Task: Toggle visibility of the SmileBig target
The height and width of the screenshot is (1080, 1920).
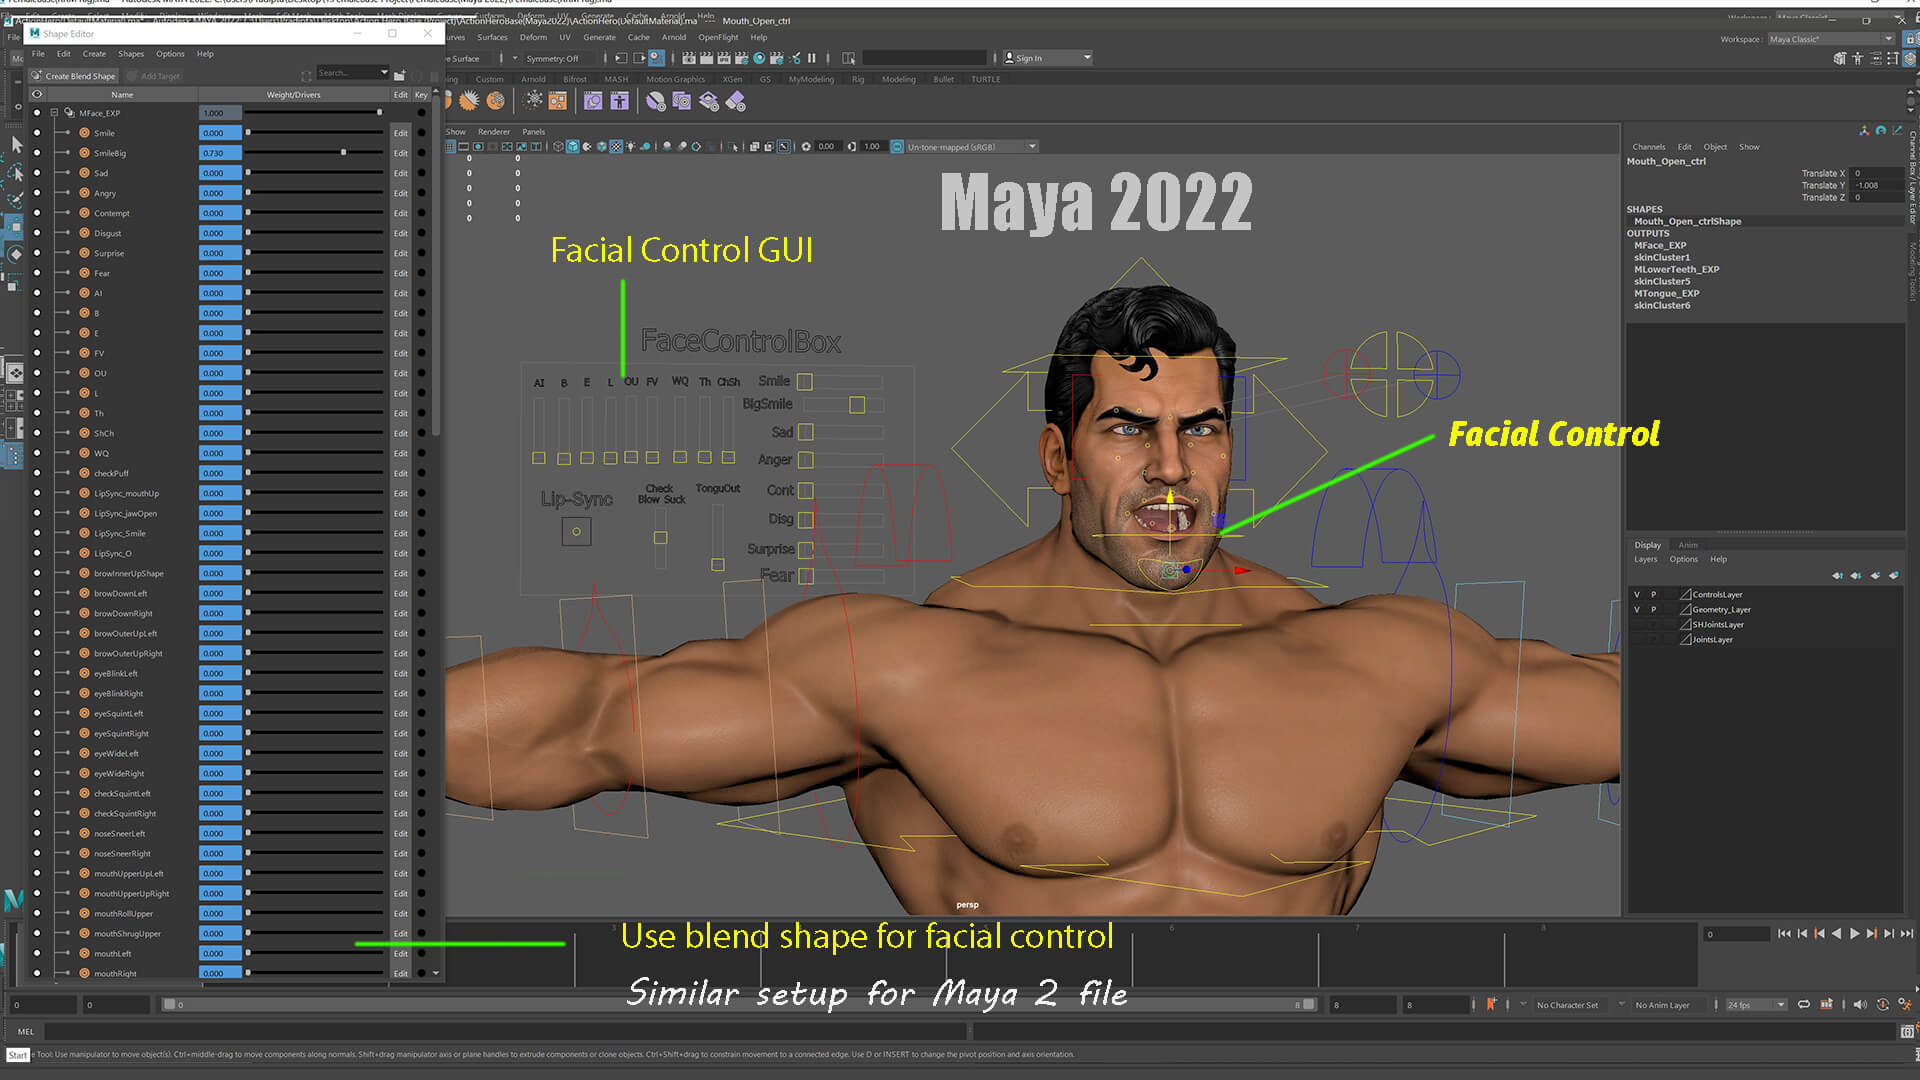Action: click(x=37, y=153)
